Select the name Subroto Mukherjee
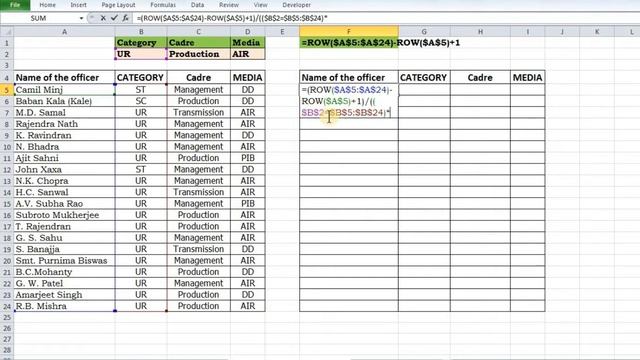 pyautogui.click(x=57, y=215)
